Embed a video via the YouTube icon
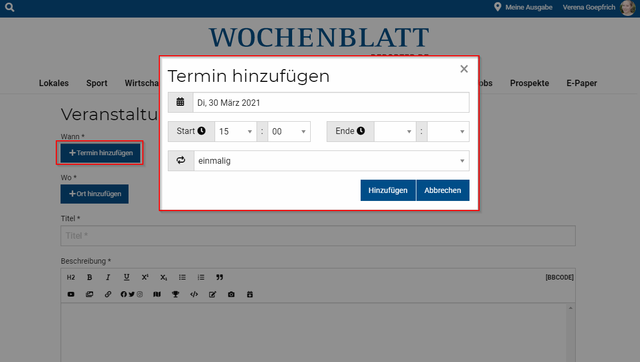The height and width of the screenshot is (362, 640). click(71, 294)
